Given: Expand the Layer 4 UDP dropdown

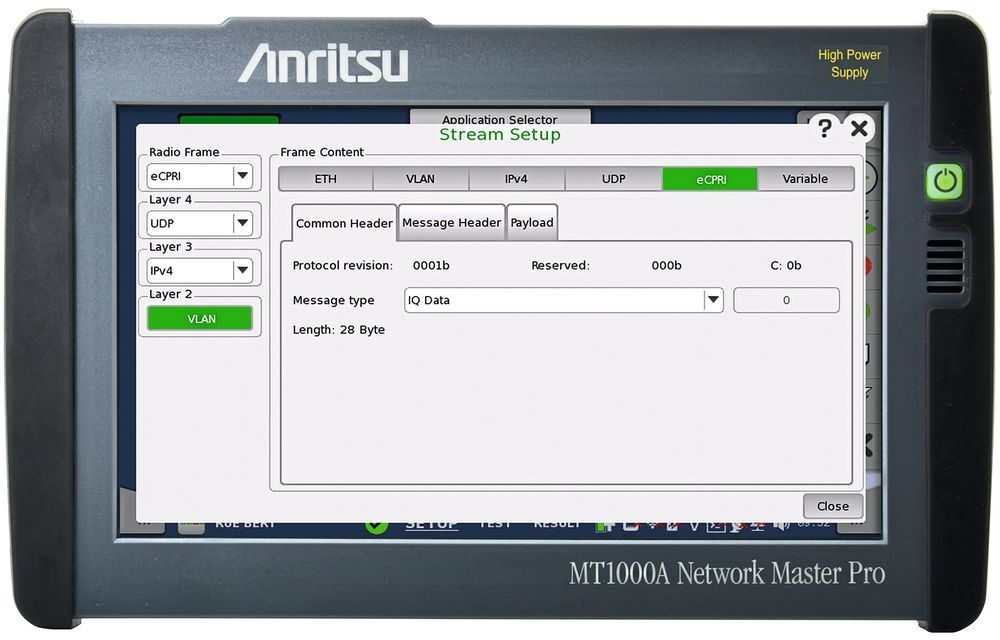Looking at the screenshot, I should [200, 223].
